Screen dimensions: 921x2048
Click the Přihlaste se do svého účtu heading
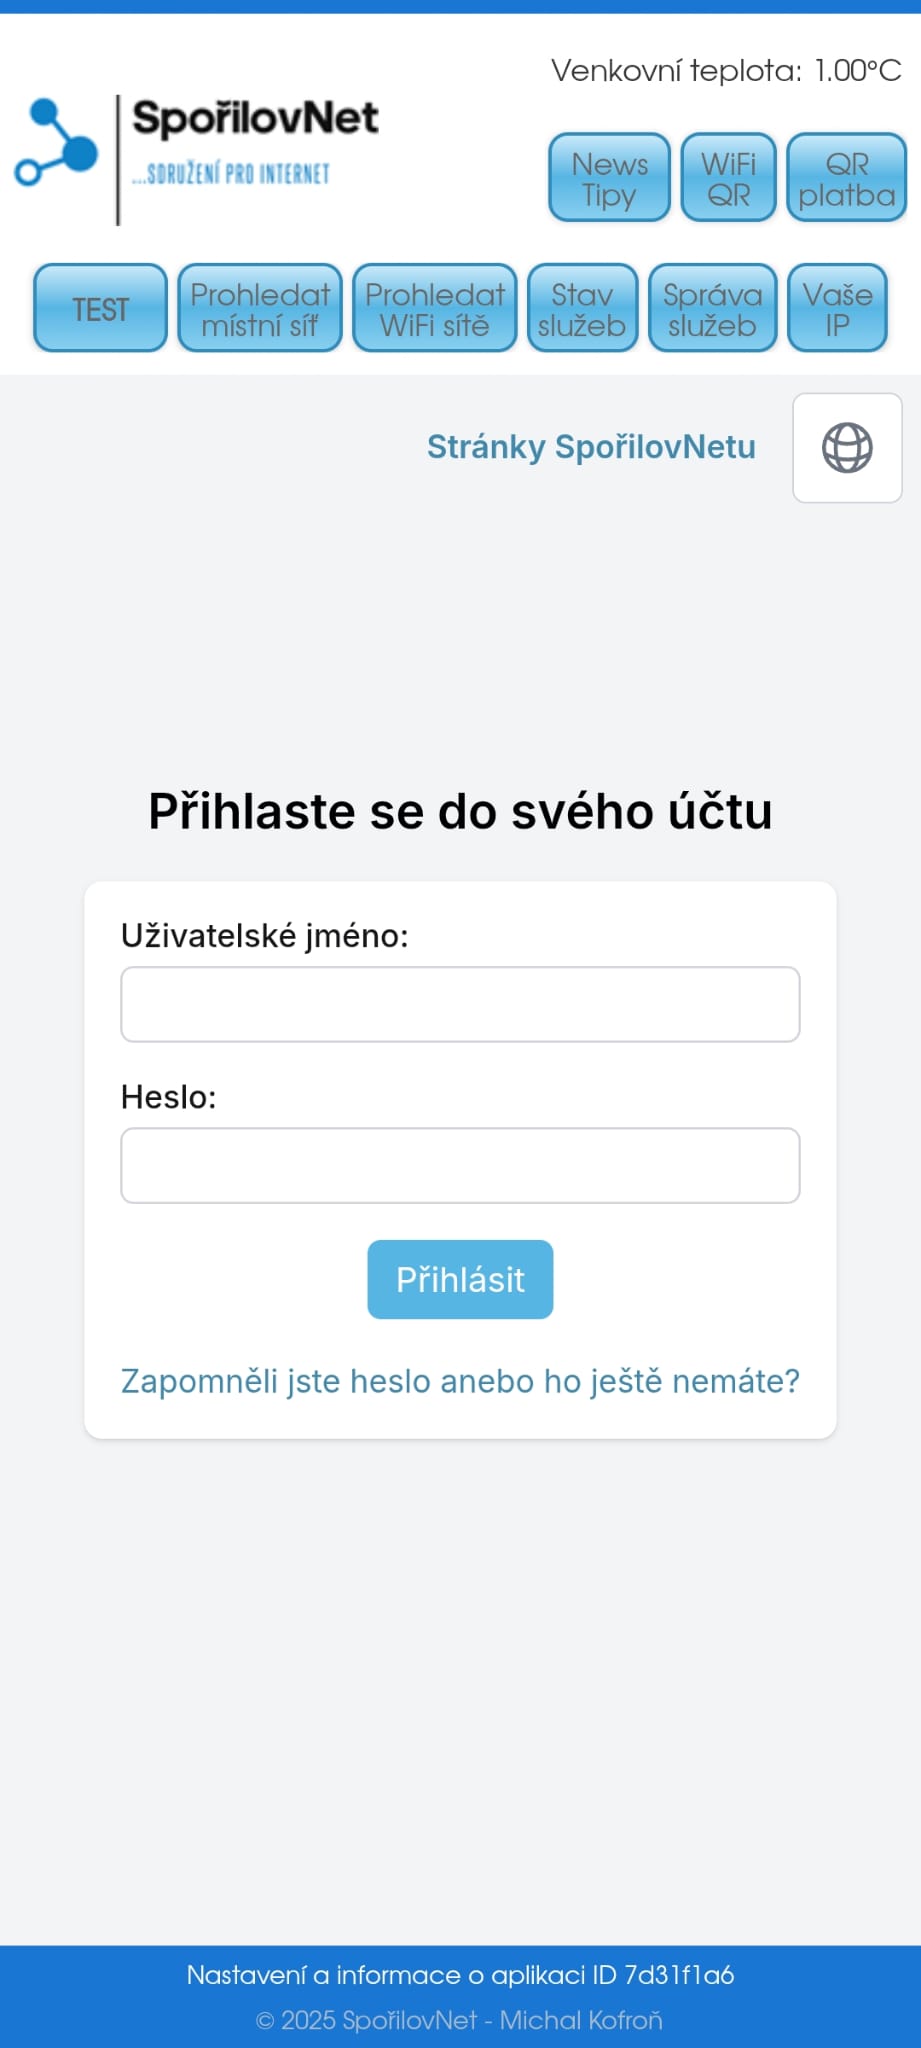tap(460, 811)
